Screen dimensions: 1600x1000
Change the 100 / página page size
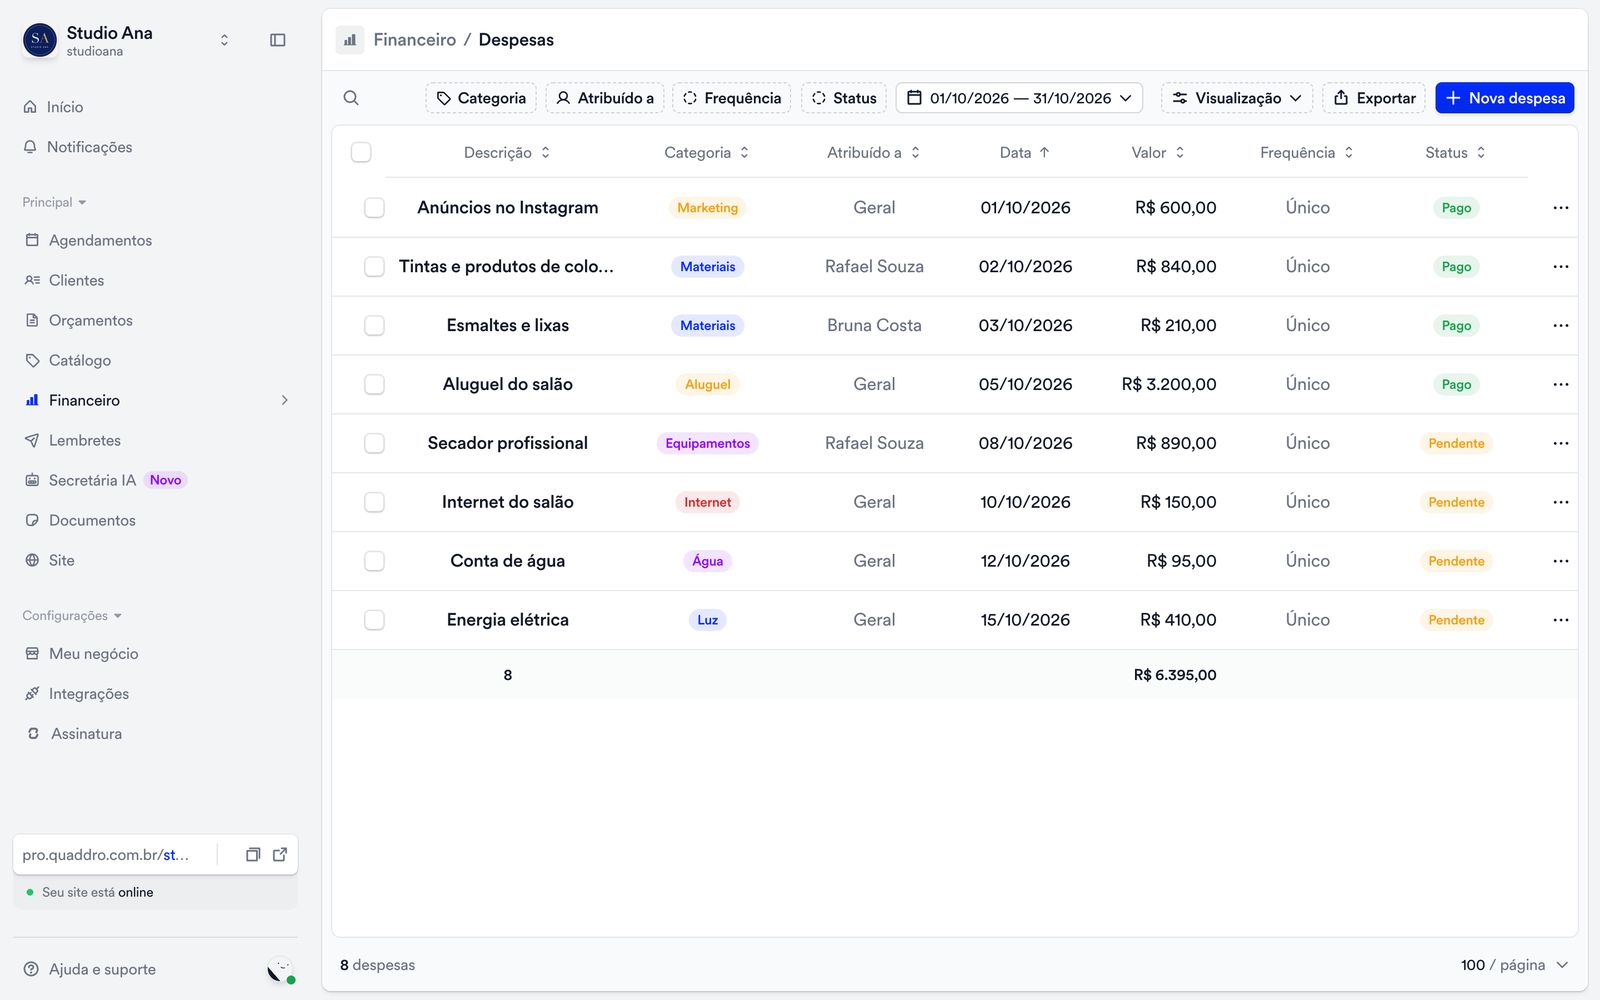(1514, 965)
